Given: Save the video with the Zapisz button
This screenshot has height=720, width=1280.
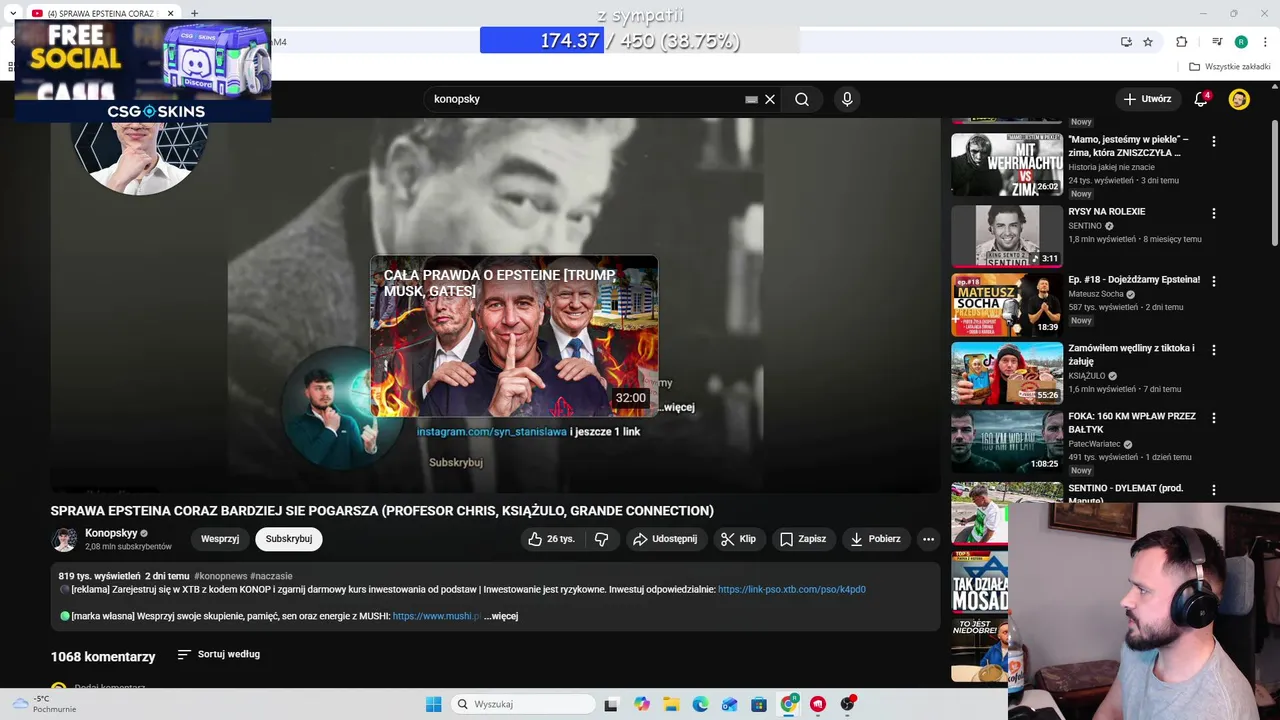Looking at the screenshot, I should point(803,539).
